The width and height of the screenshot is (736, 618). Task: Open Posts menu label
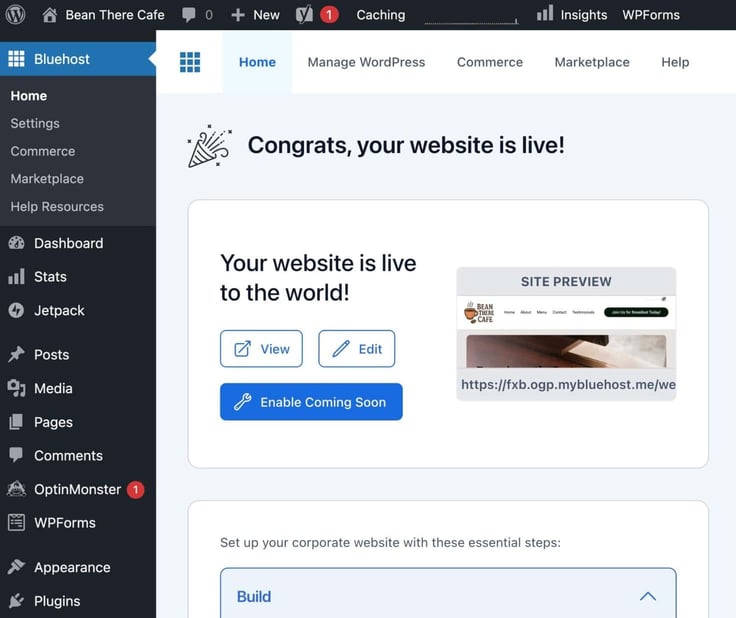pyautogui.click(x=52, y=354)
